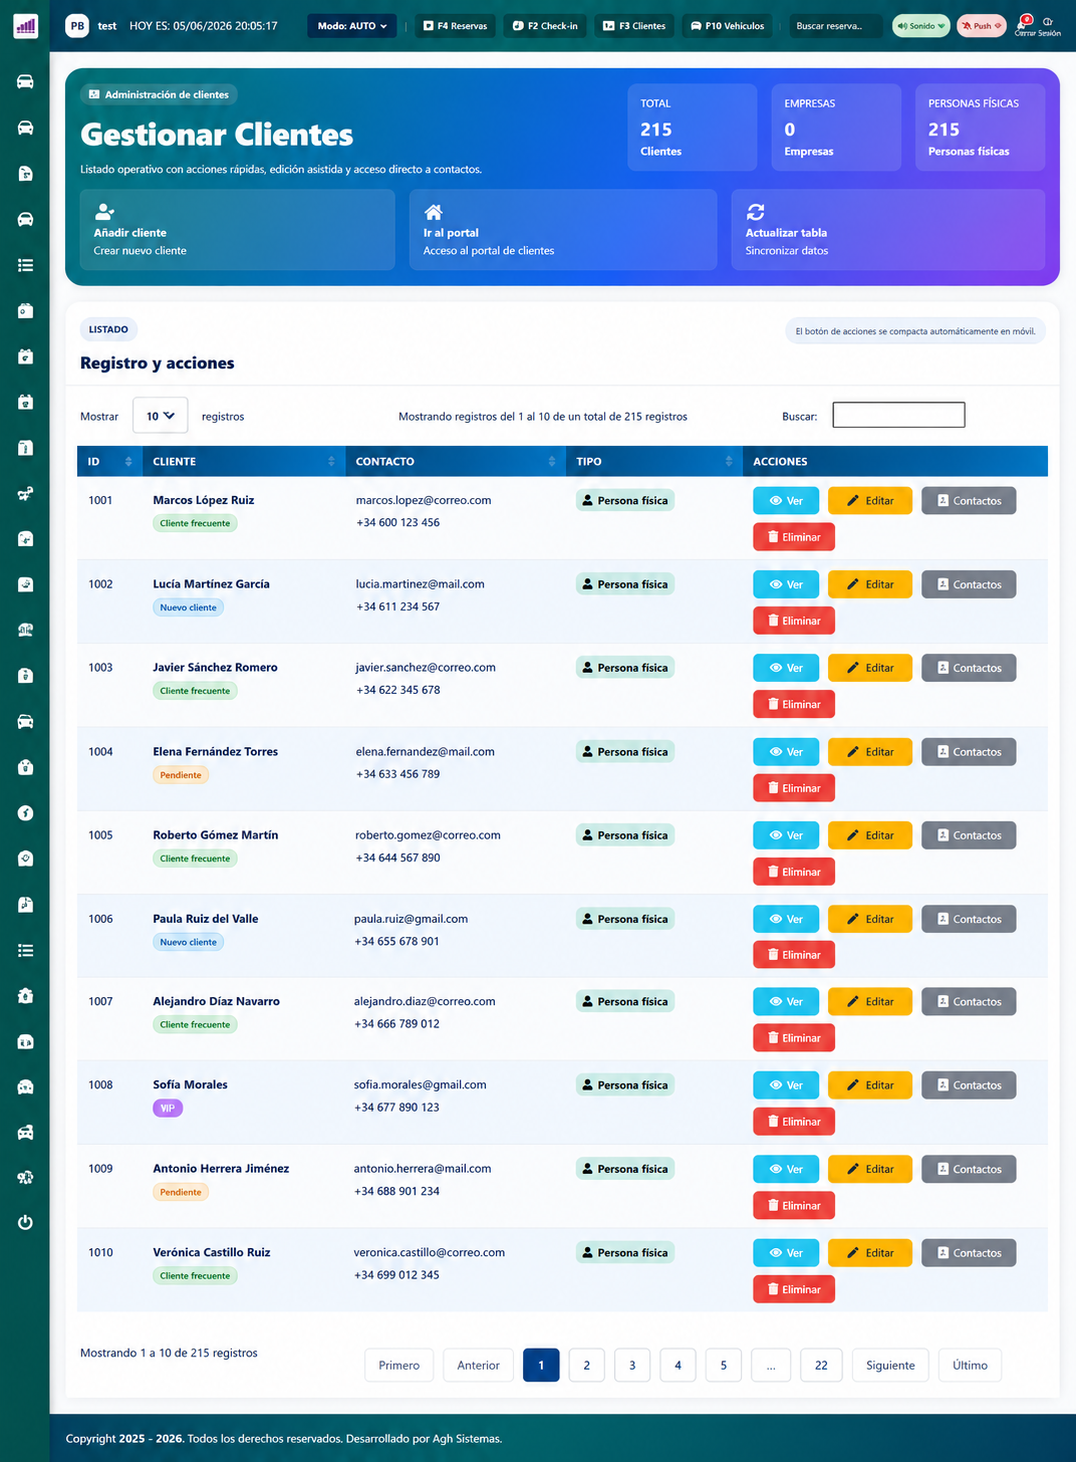Viewport: 1076px width, 1462px height.
Task: Click the top car icon in the sidebar
Action: 26,82
